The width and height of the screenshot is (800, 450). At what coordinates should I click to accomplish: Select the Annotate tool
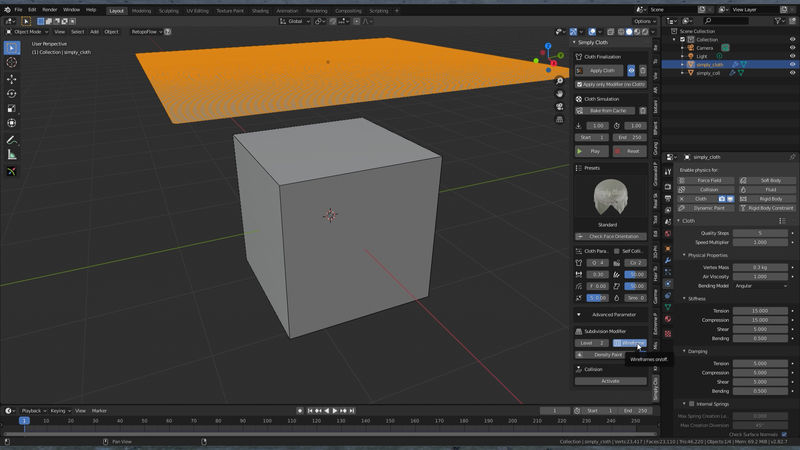[12, 140]
